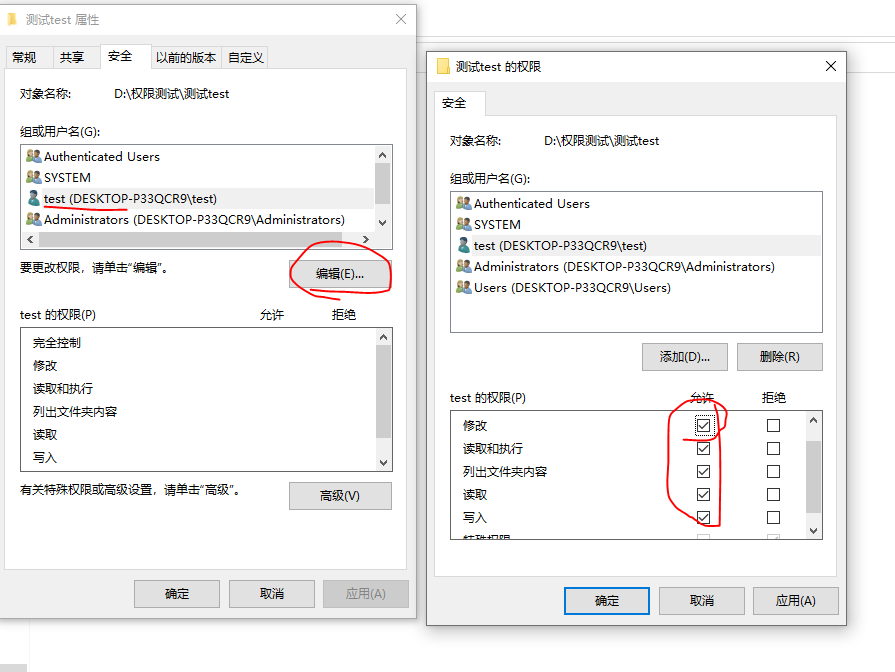Select Authenticated Users group icon in permissions dialog
Image resolution: width=895 pixels, height=672 pixels.
[463, 203]
